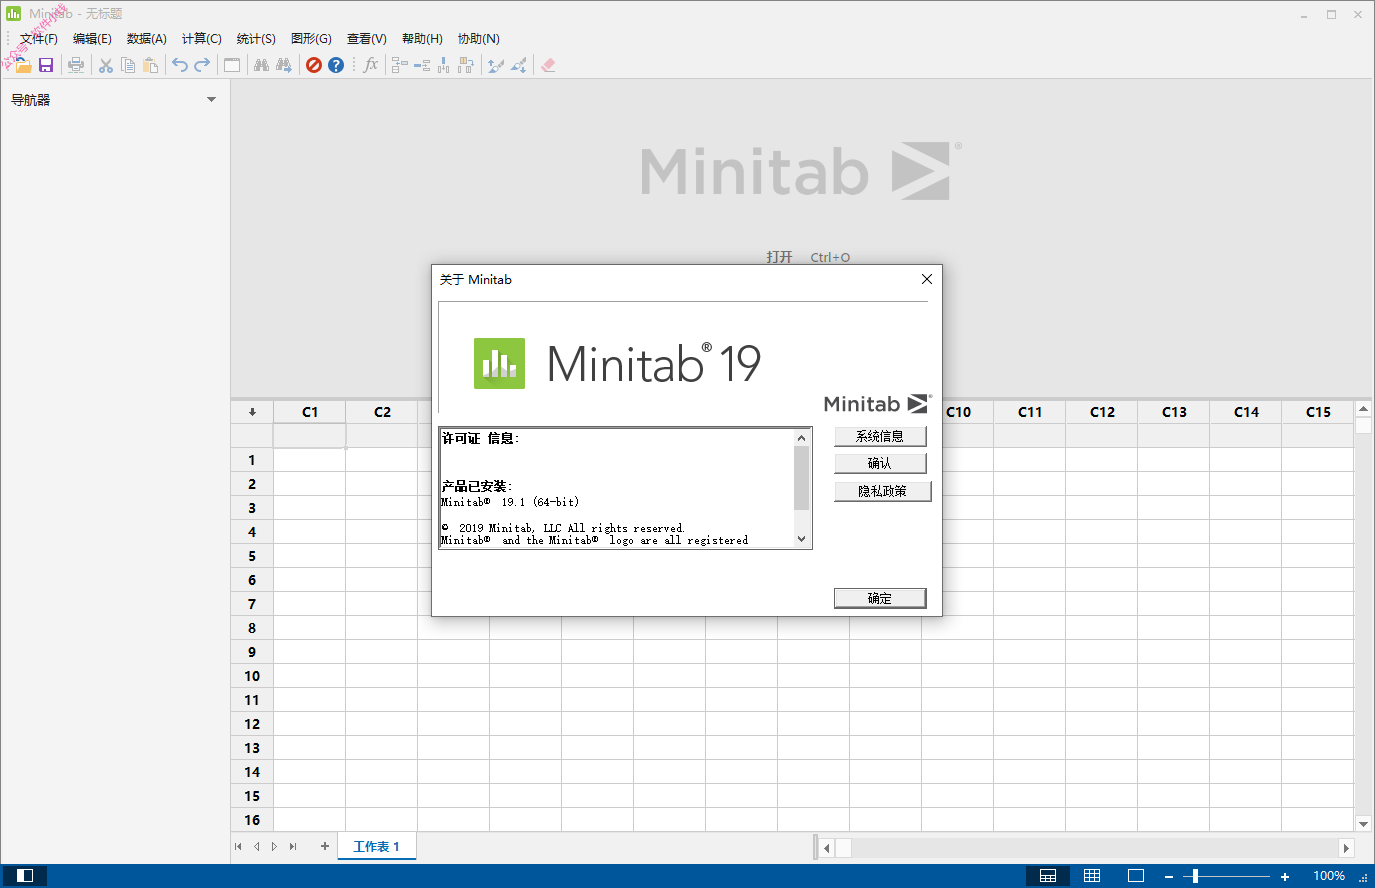Zoom out with the minus button
The width and height of the screenshot is (1375, 888).
1168,877
